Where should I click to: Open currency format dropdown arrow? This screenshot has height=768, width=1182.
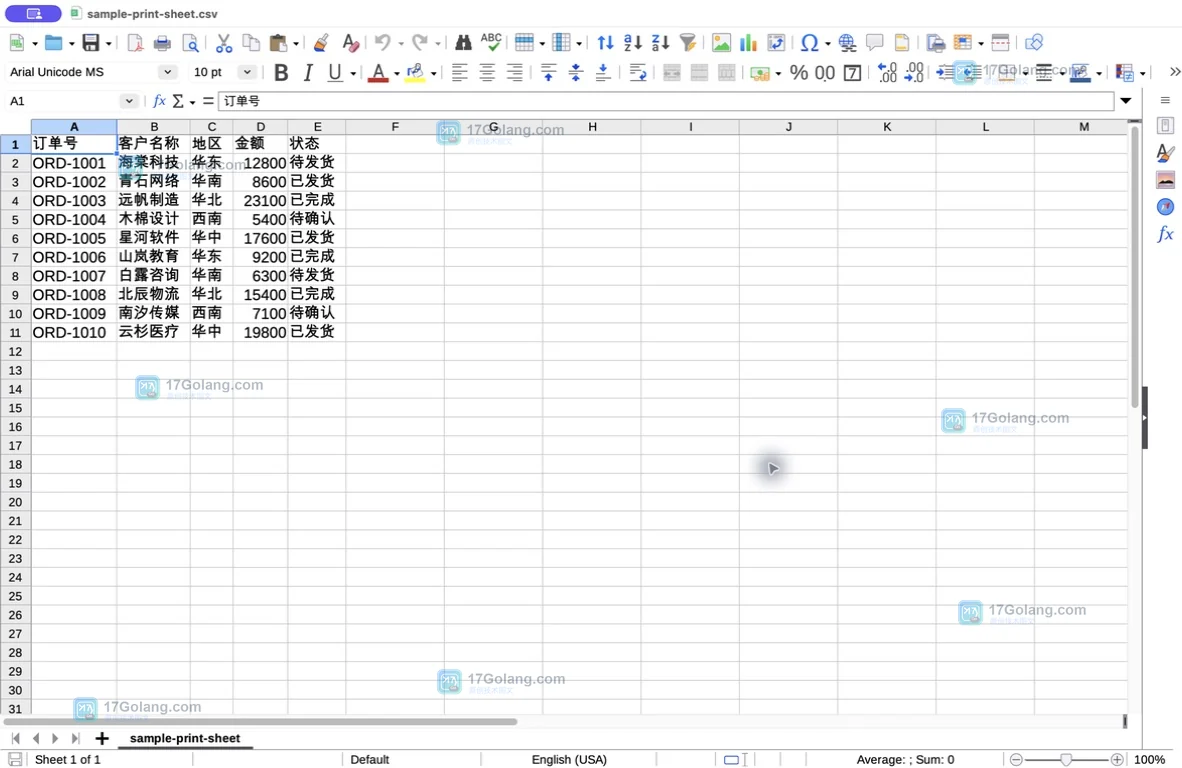778,73
